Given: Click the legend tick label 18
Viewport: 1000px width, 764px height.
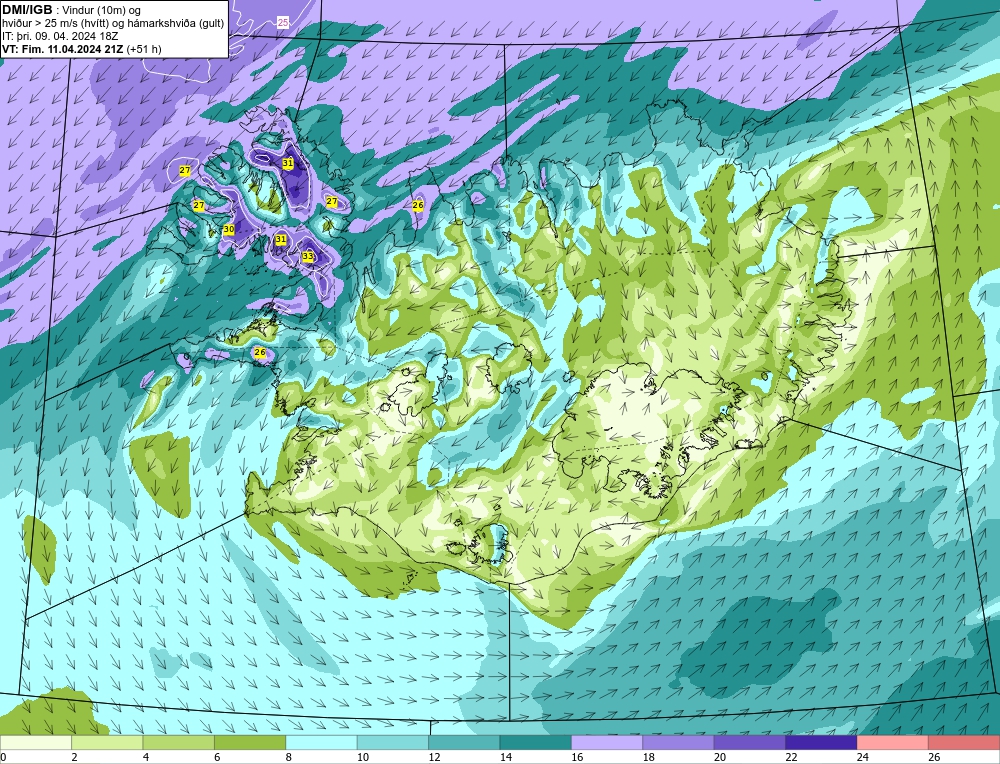Looking at the screenshot, I should click(x=649, y=757).
